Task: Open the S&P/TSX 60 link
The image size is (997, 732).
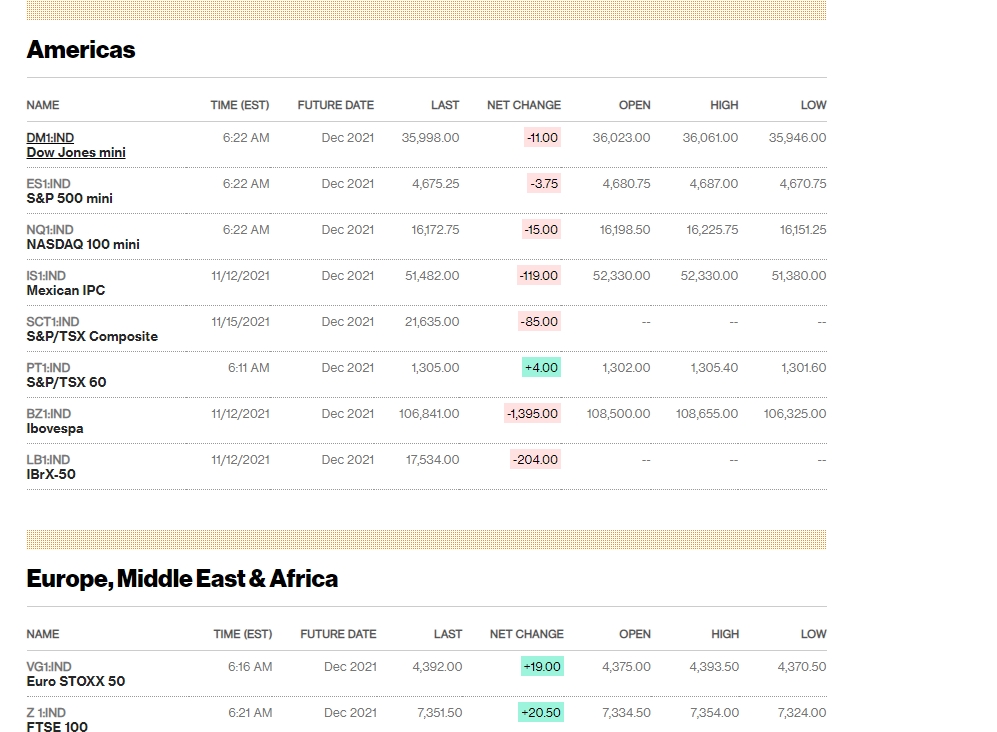Action: (66, 375)
